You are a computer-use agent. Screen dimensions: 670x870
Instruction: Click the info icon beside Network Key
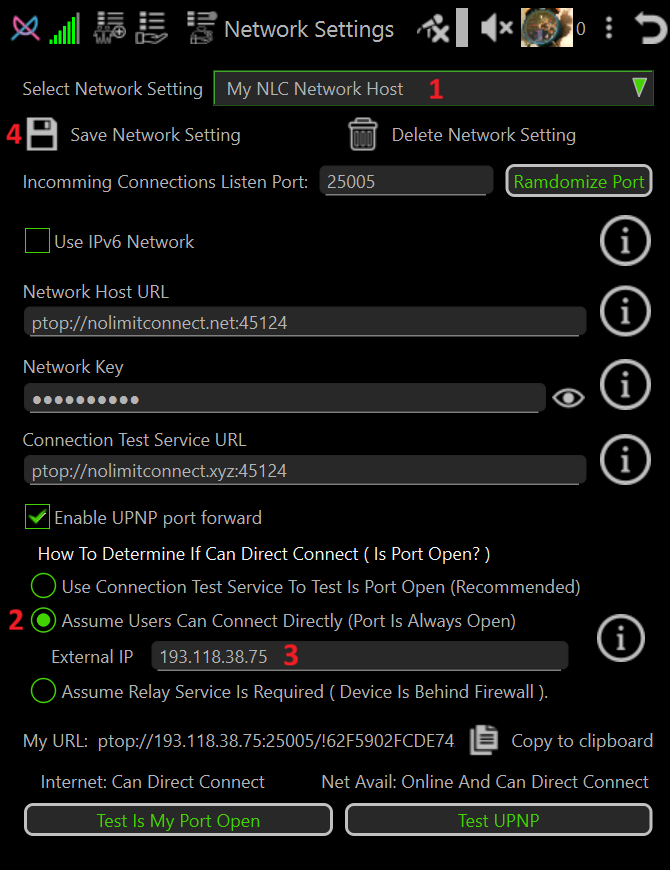pyautogui.click(x=625, y=385)
